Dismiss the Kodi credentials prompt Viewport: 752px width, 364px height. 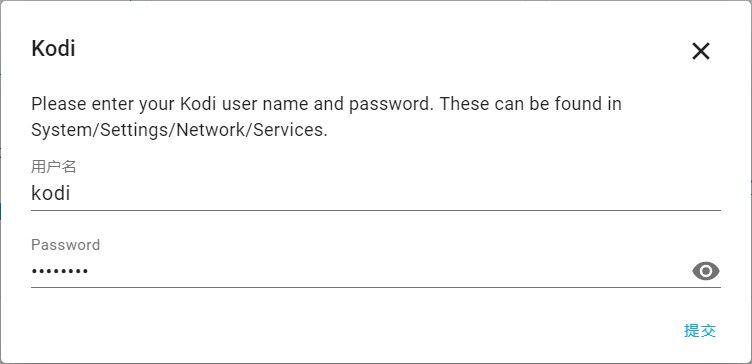[x=701, y=51]
